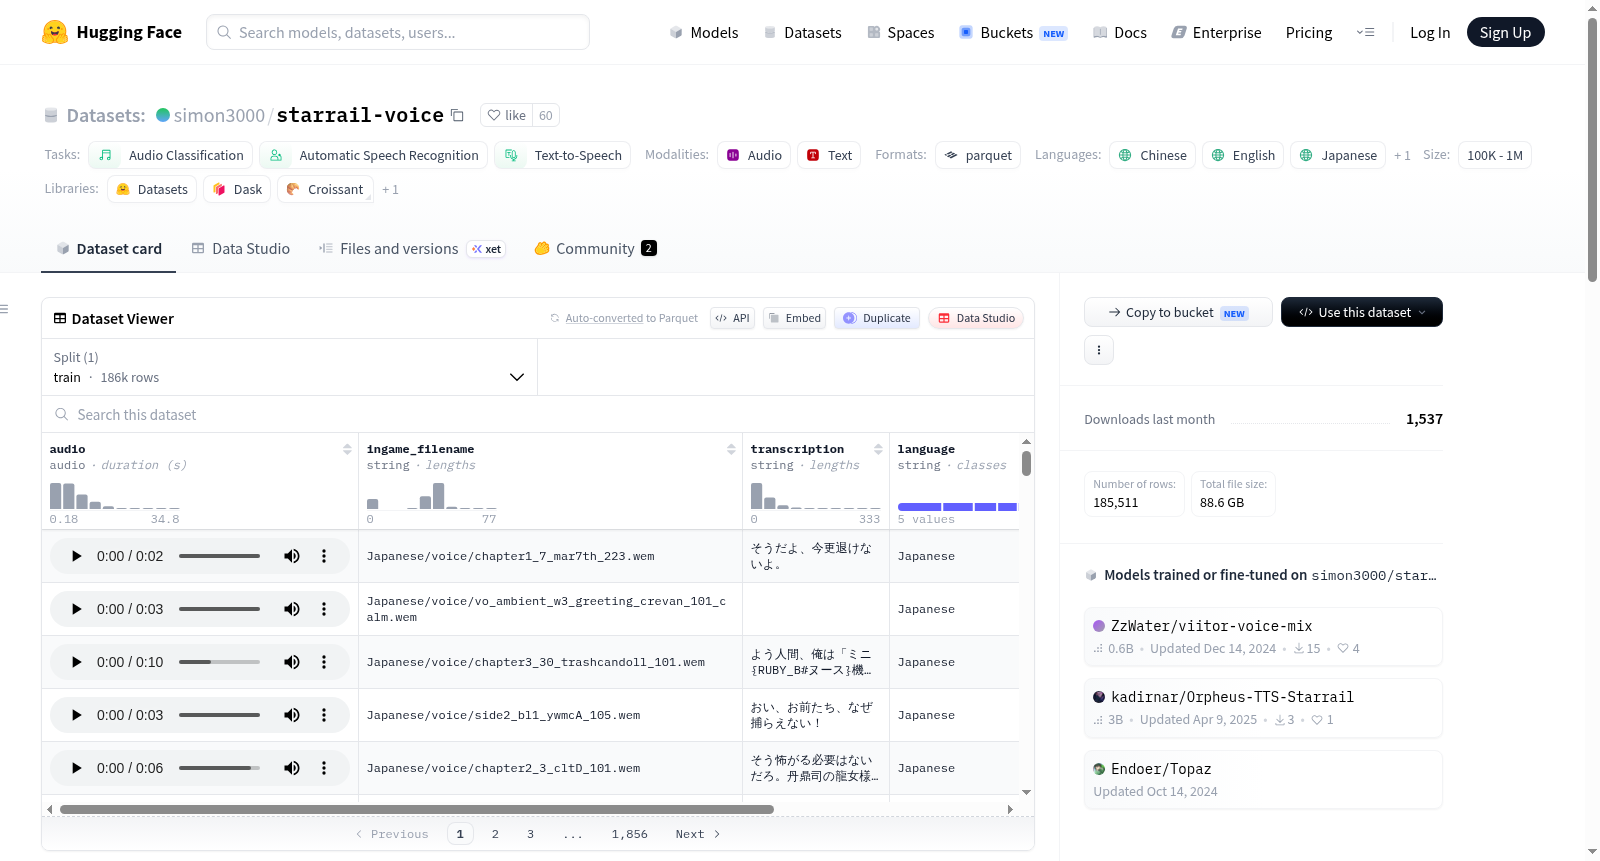Screen dimensions: 1600x861
Task: Like the dataset with the heart button
Action: click(506, 115)
